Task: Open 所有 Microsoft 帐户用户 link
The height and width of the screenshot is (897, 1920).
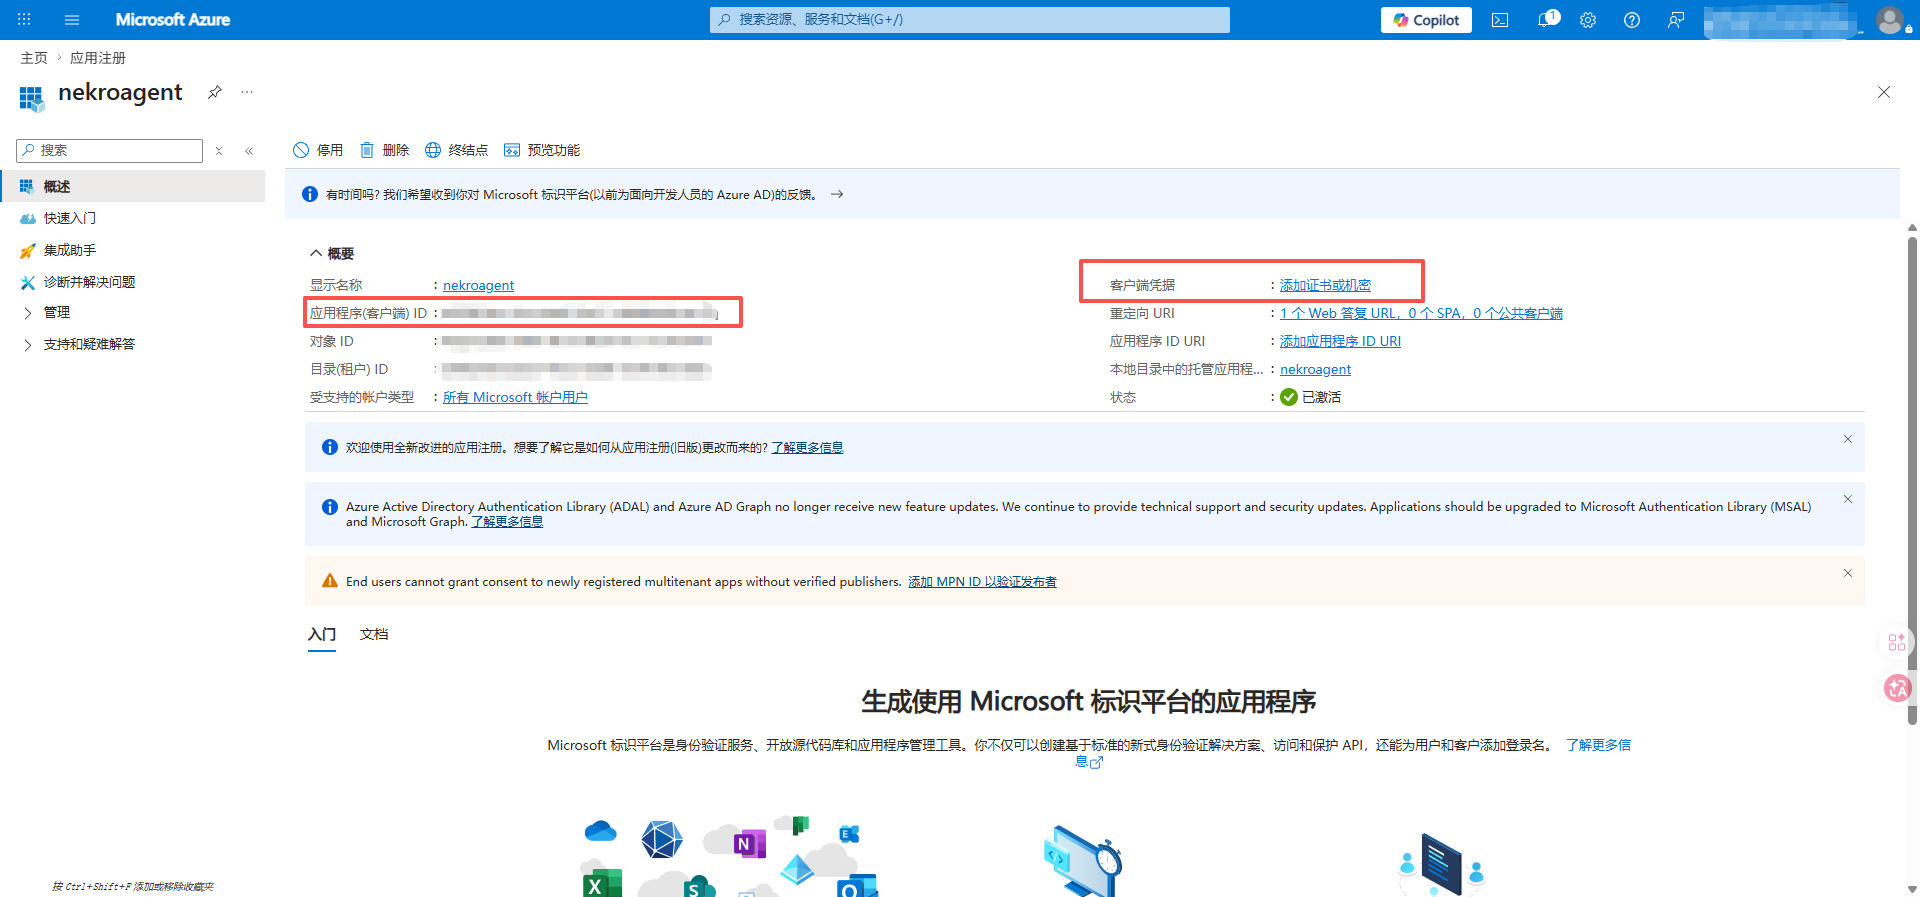Action: pyautogui.click(x=515, y=398)
